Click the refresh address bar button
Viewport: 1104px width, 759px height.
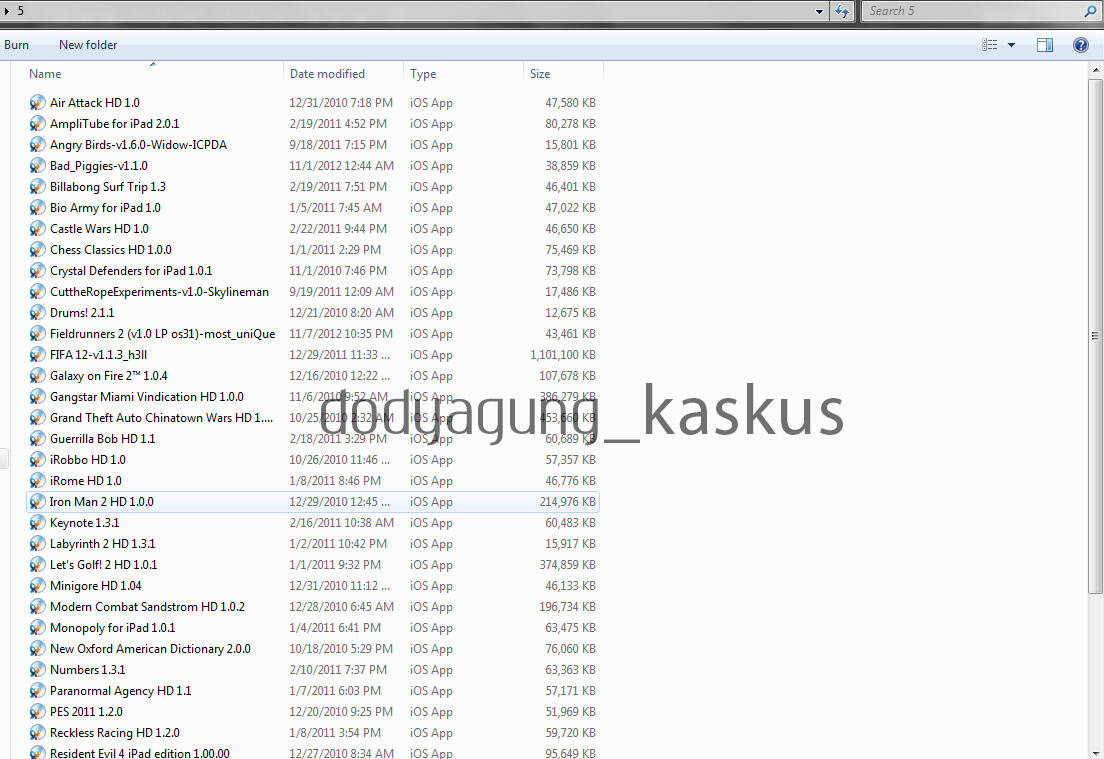[842, 11]
